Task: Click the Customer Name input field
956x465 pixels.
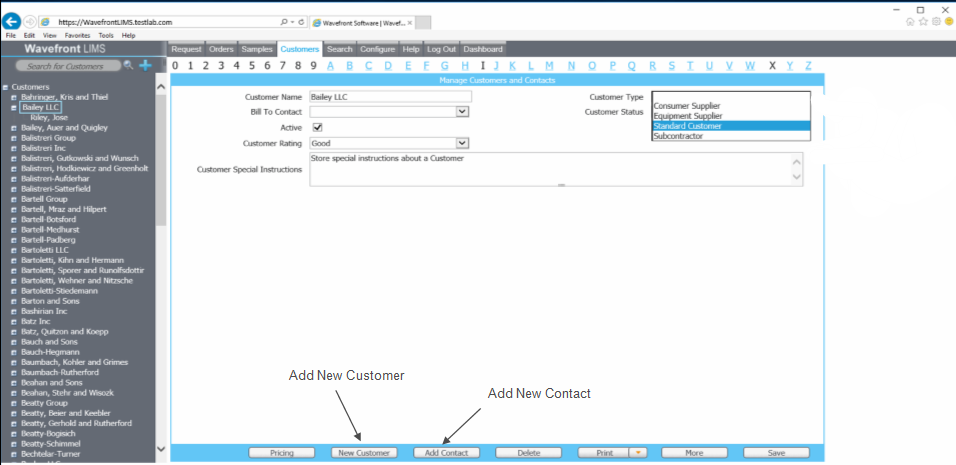Action: (390, 96)
